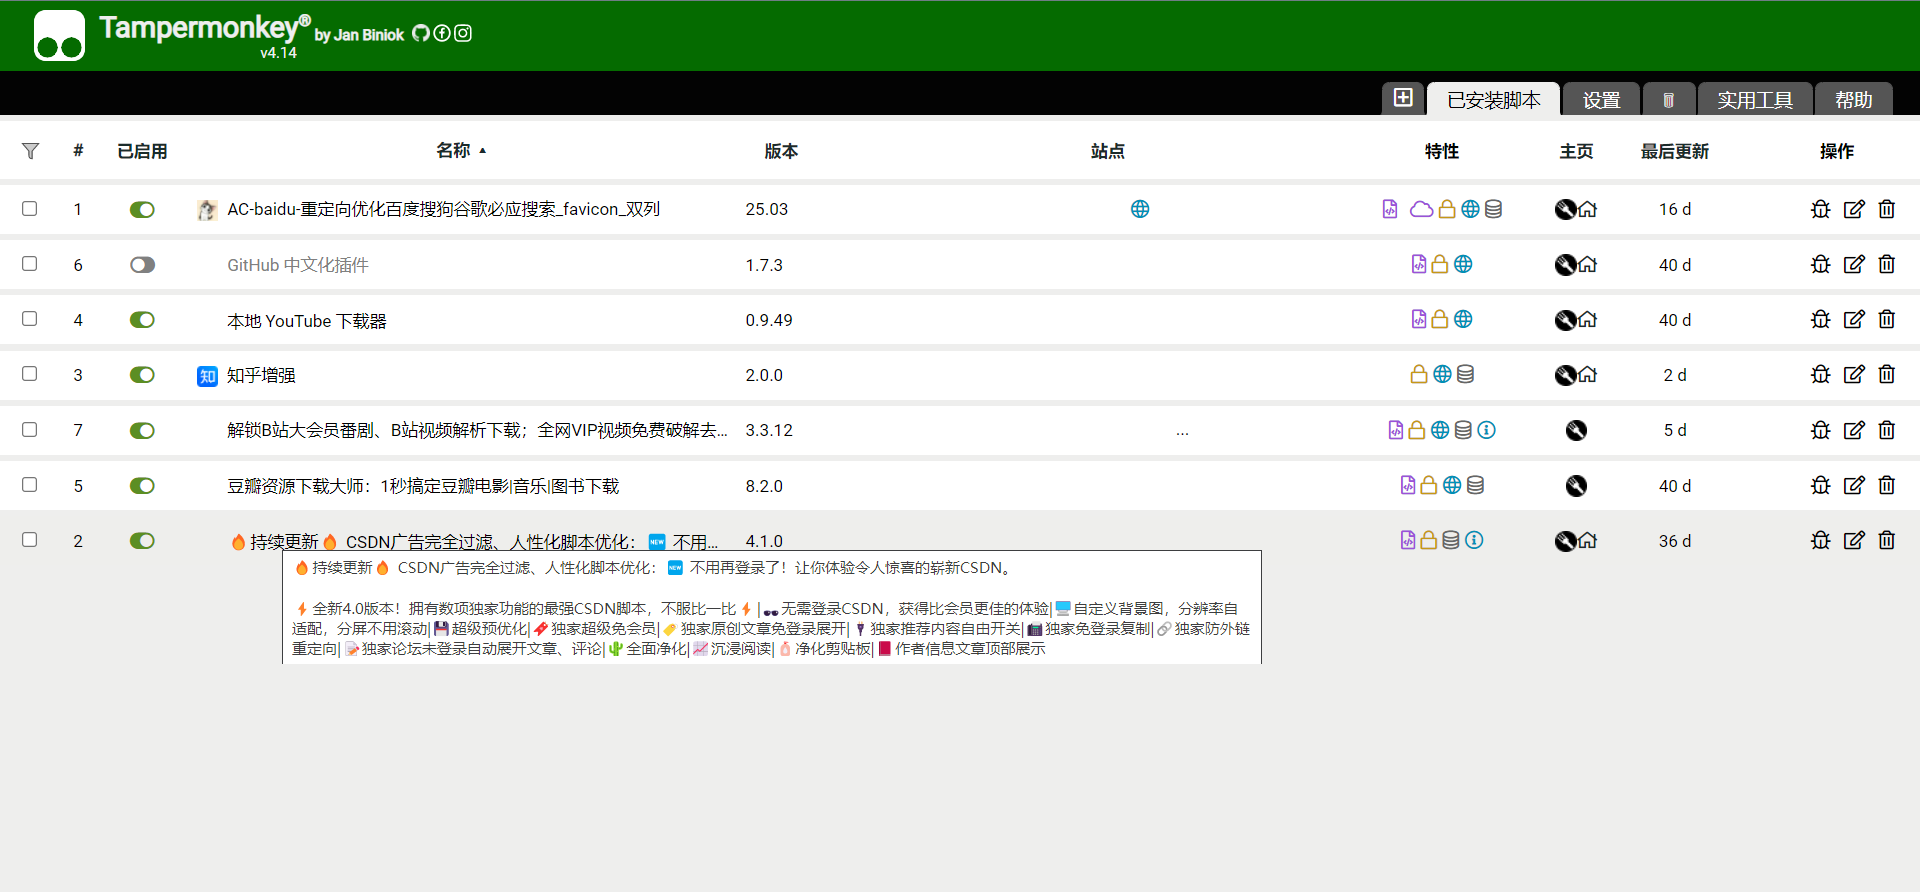1920x892 pixels.
Task: Open the 设置 tab
Action: point(1601,100)
